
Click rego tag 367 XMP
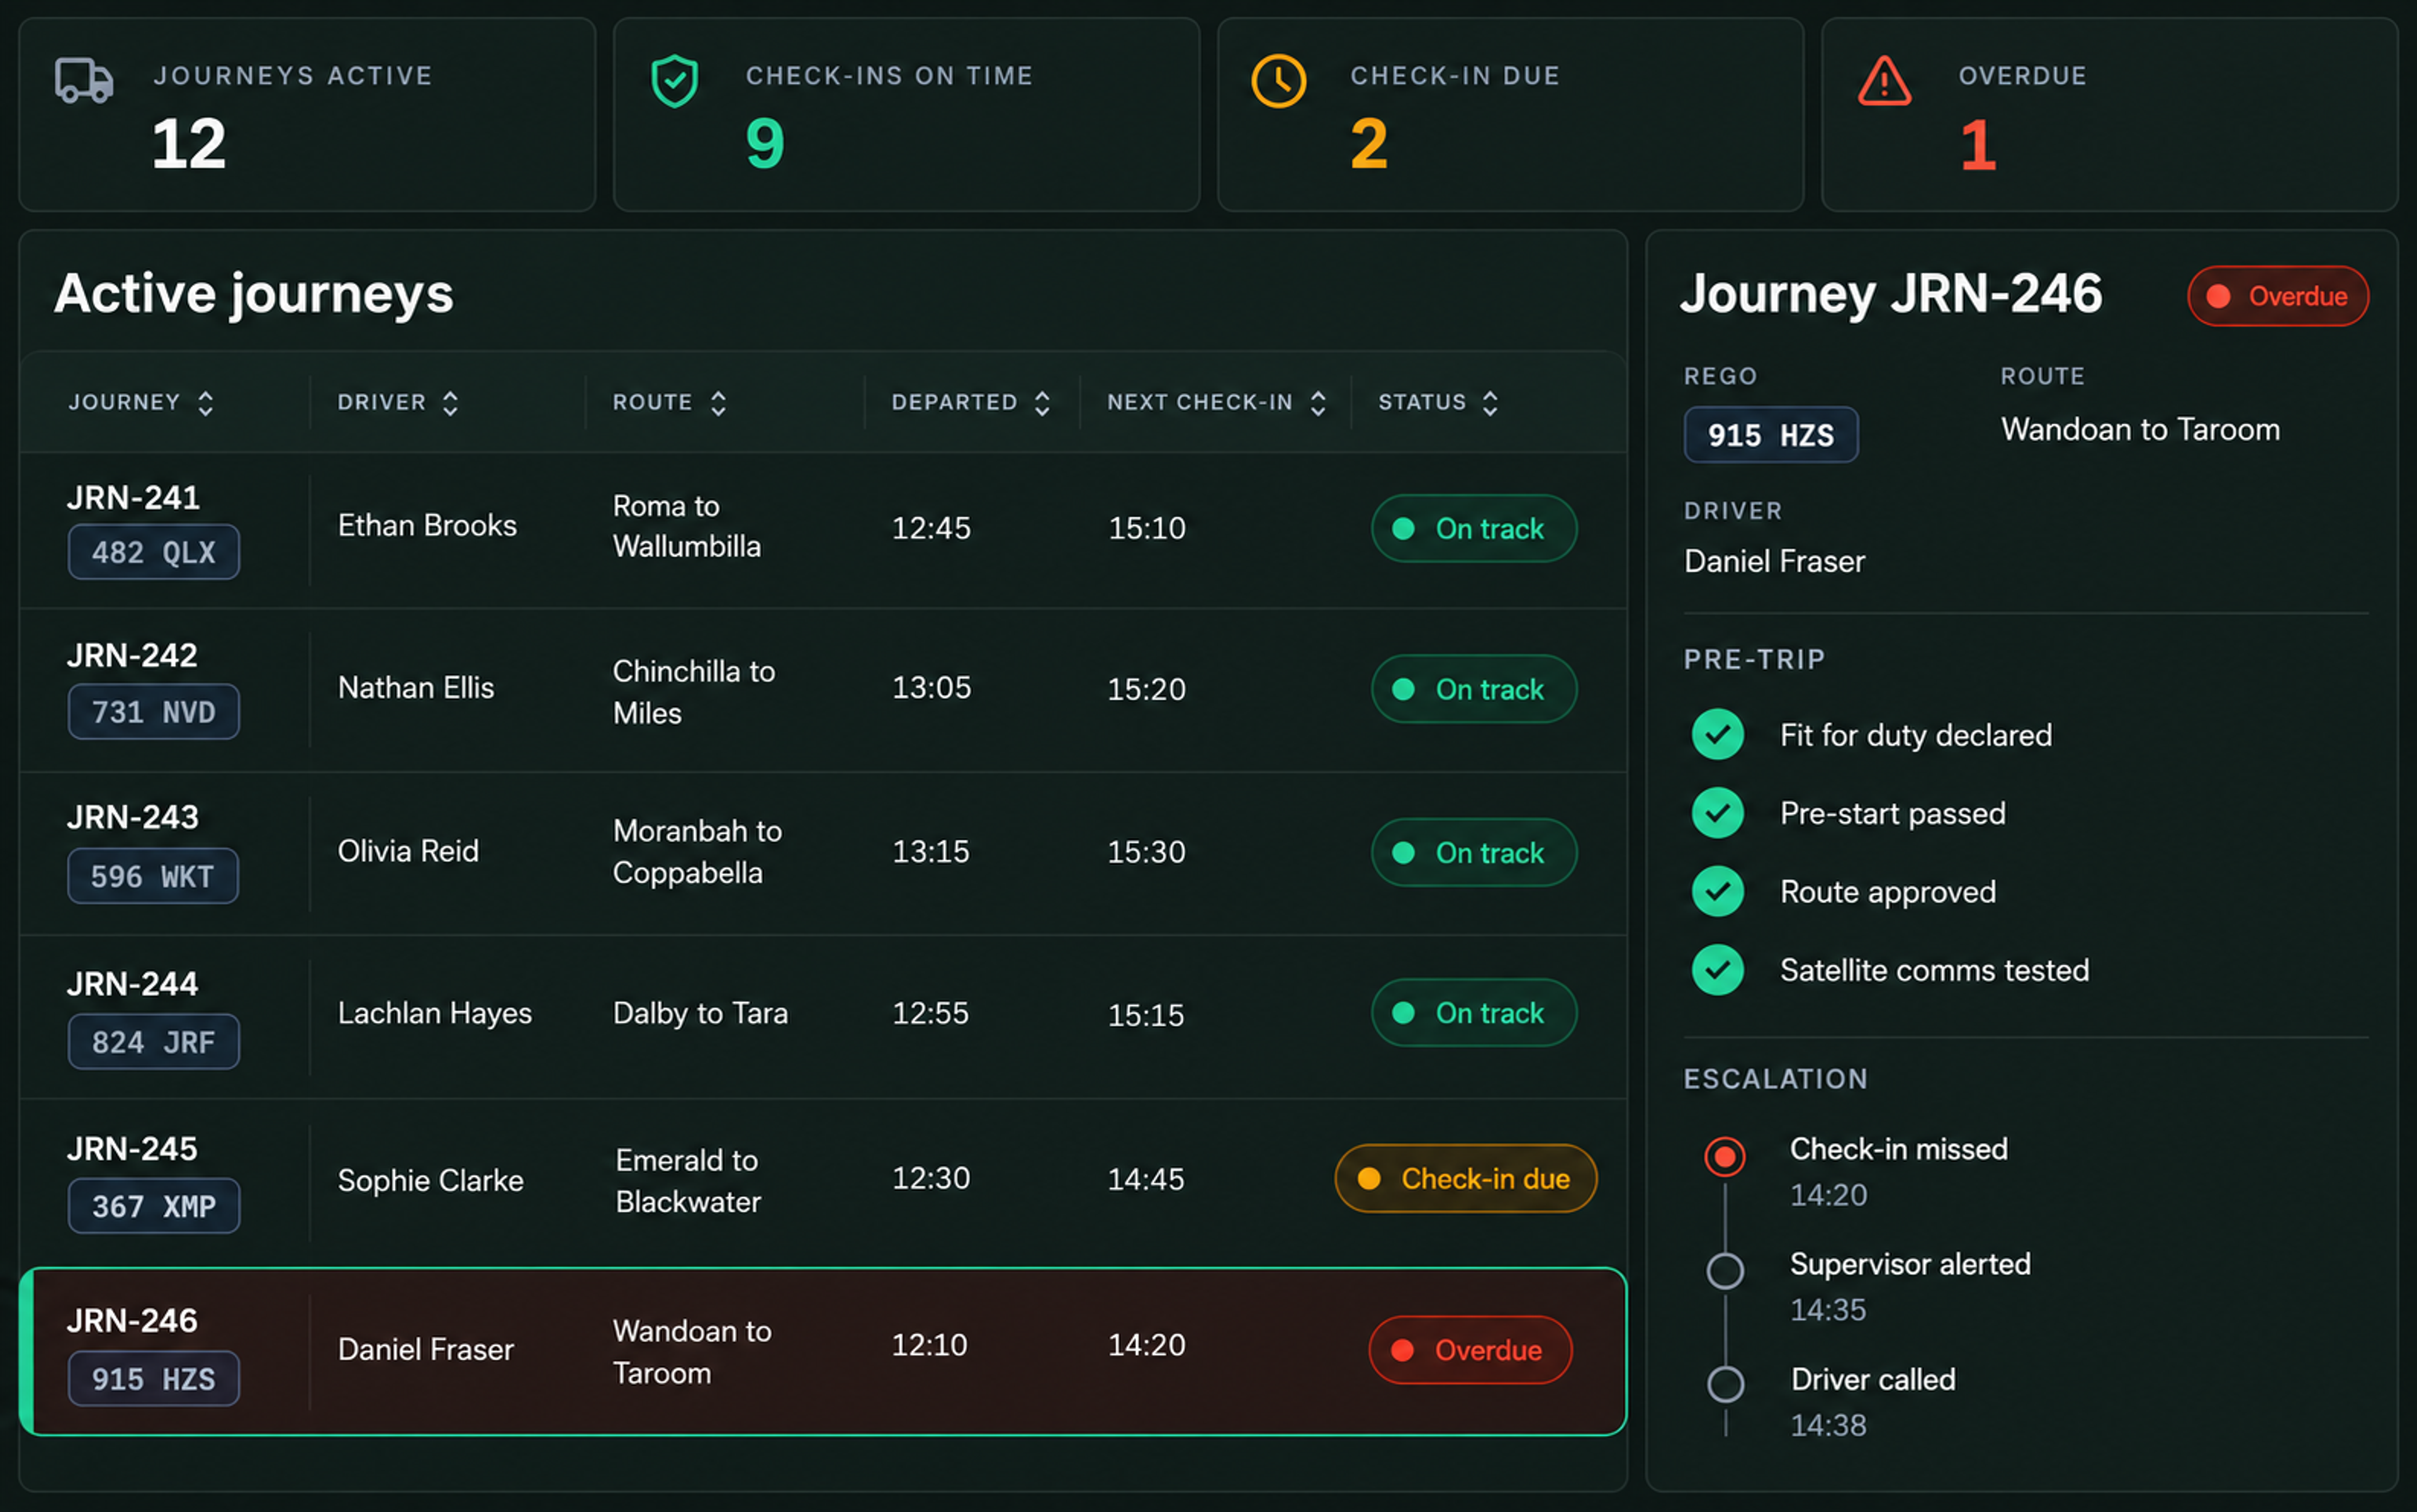click(154, 1207)
